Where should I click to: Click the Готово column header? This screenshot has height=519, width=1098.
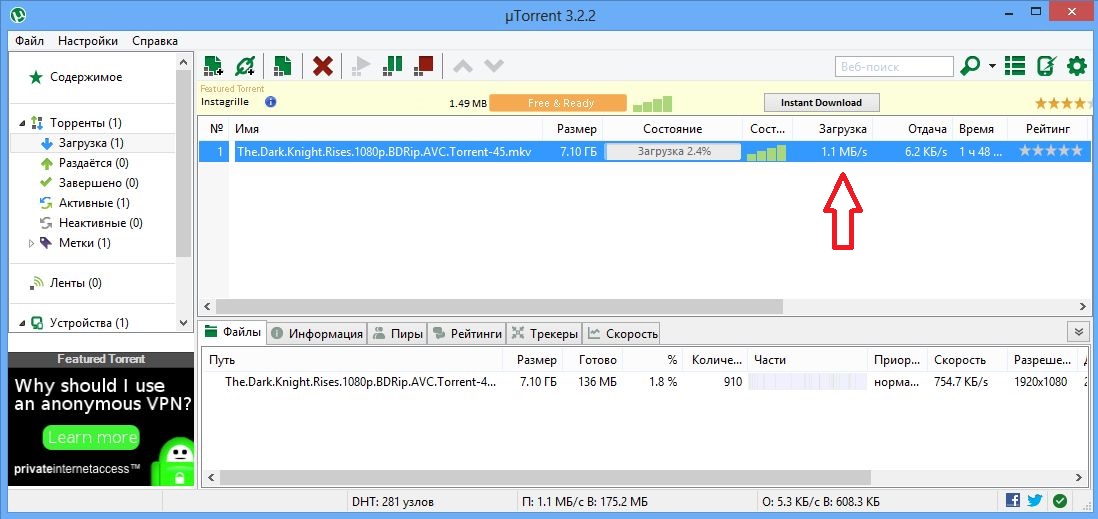[597, 360]
